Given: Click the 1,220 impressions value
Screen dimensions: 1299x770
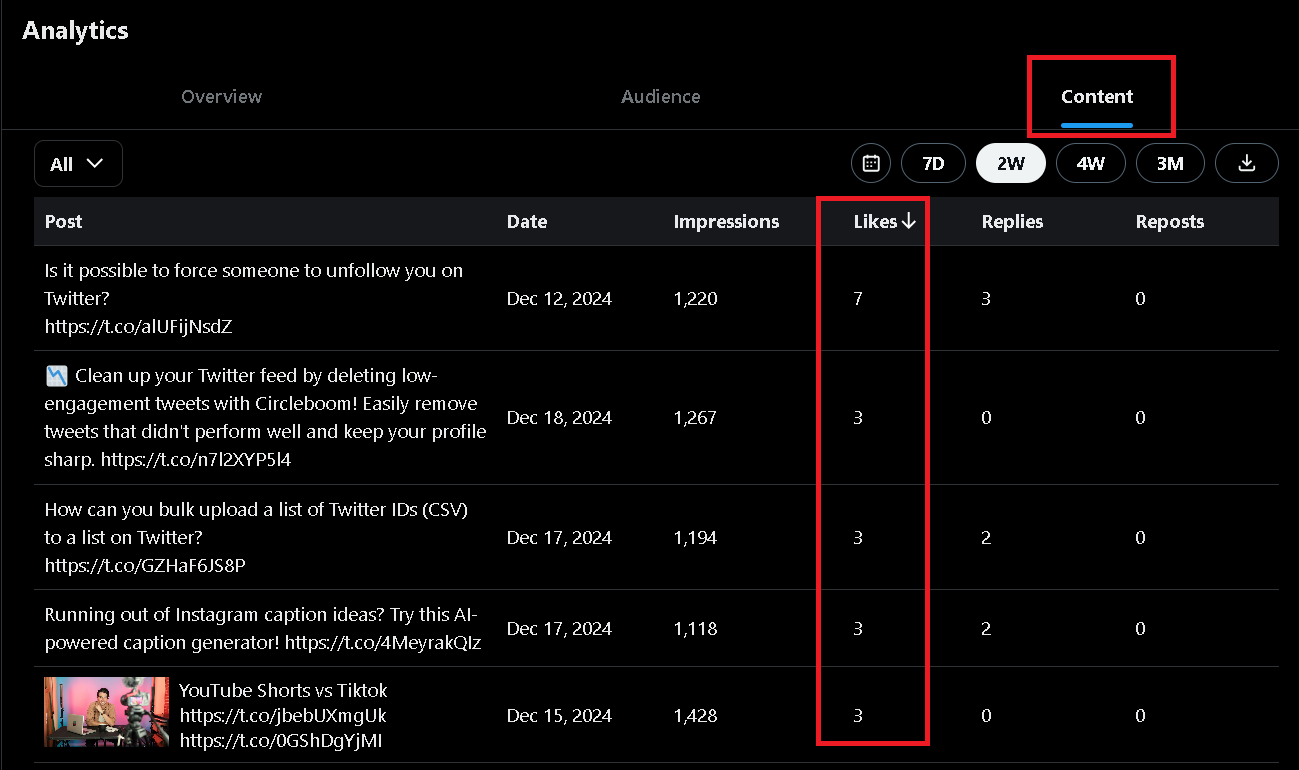Looking at the screenshot, I should (x=696, y=299).
